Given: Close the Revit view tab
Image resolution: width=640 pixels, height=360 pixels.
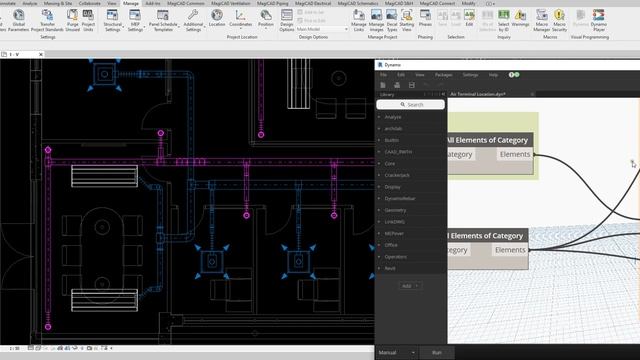Looking at the screenshot, I should click(x=41, y=54).
